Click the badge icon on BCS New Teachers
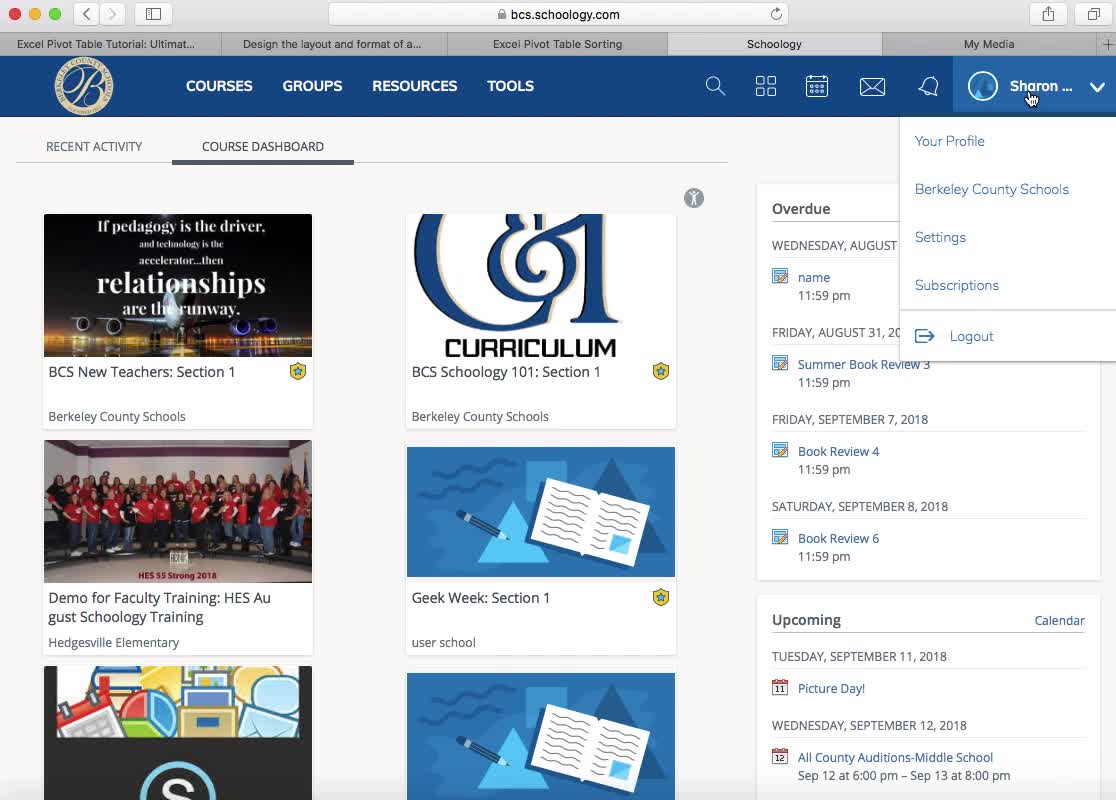Image resolution: width=1116 pixels, height=800 pixels. pos(298,371)
